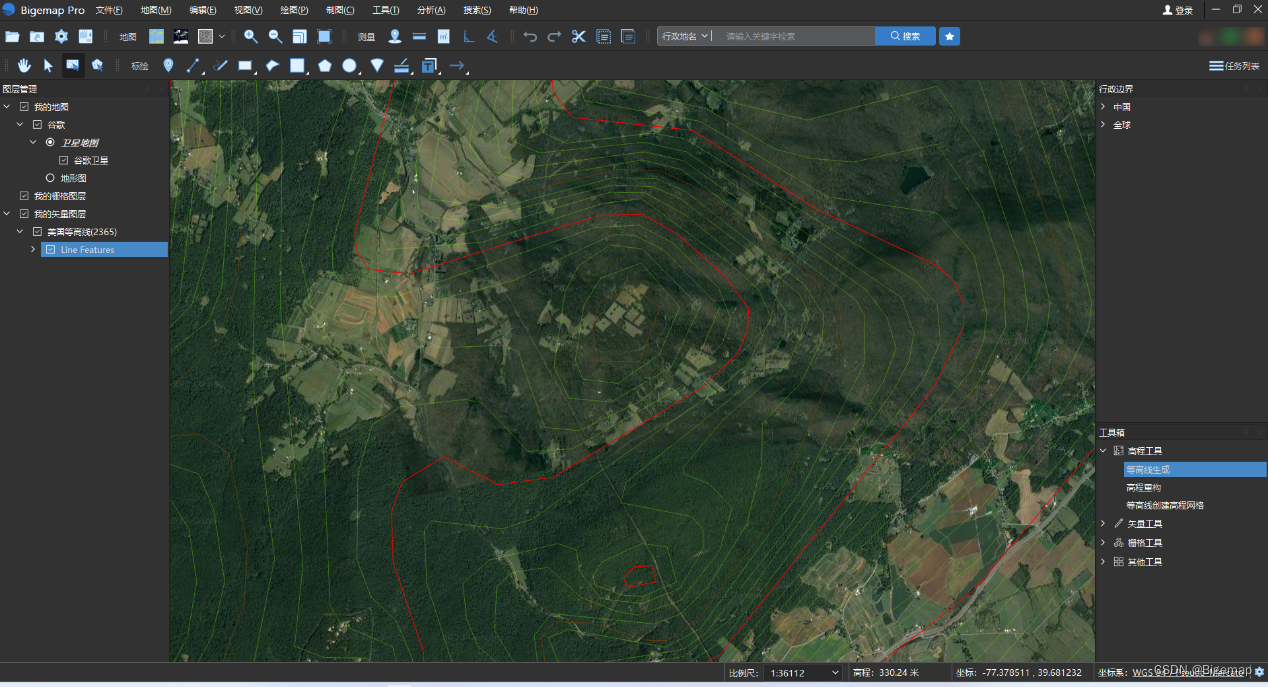The width and height of the screenshot is (1268, 687).
Task: Click the star favorites button
Action: click(949, 36)
